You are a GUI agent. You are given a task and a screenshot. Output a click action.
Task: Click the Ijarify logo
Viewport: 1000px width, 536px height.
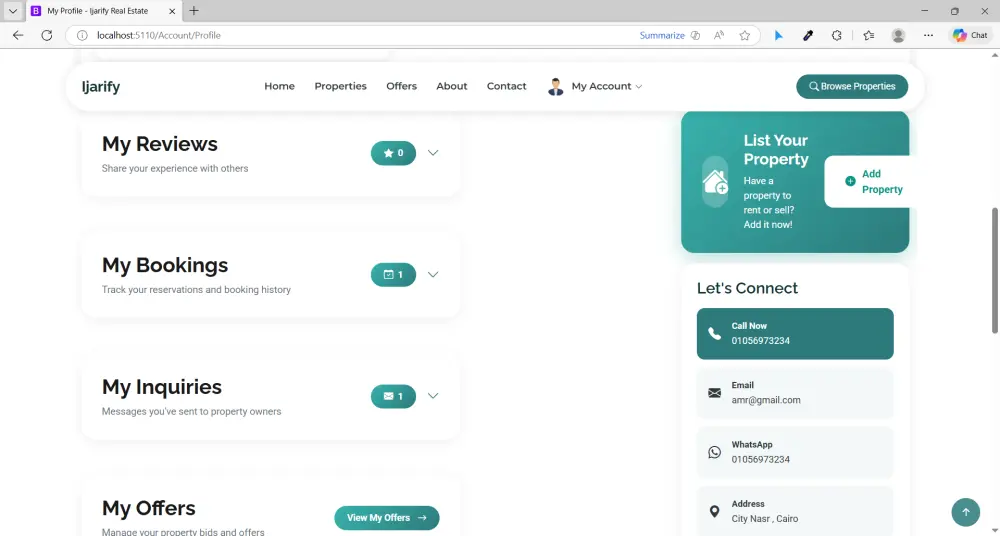[101, 87]
